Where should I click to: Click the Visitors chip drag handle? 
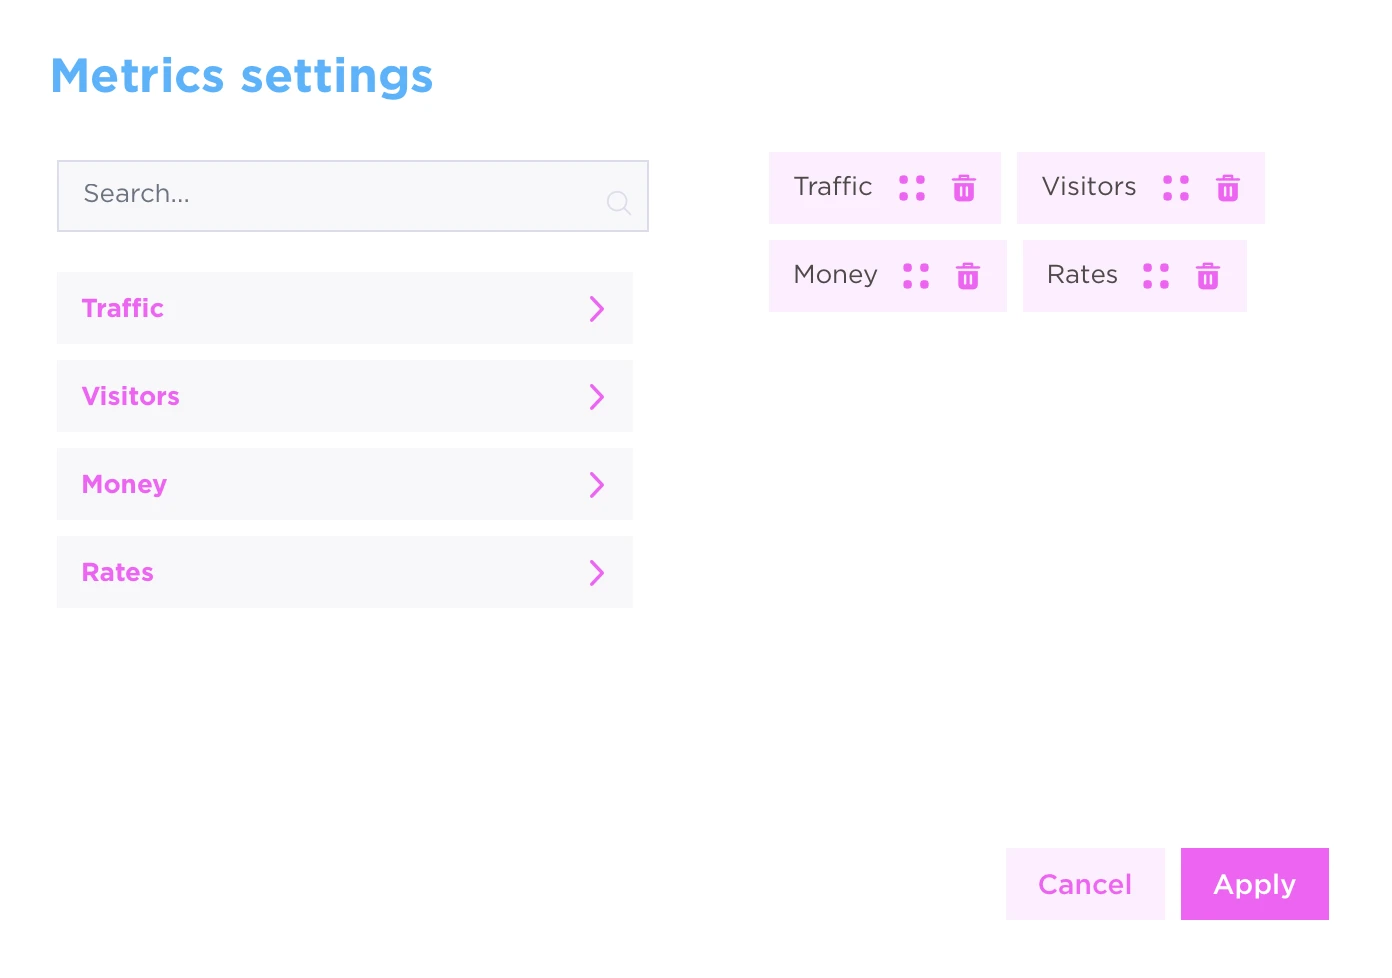[1176, 188]
